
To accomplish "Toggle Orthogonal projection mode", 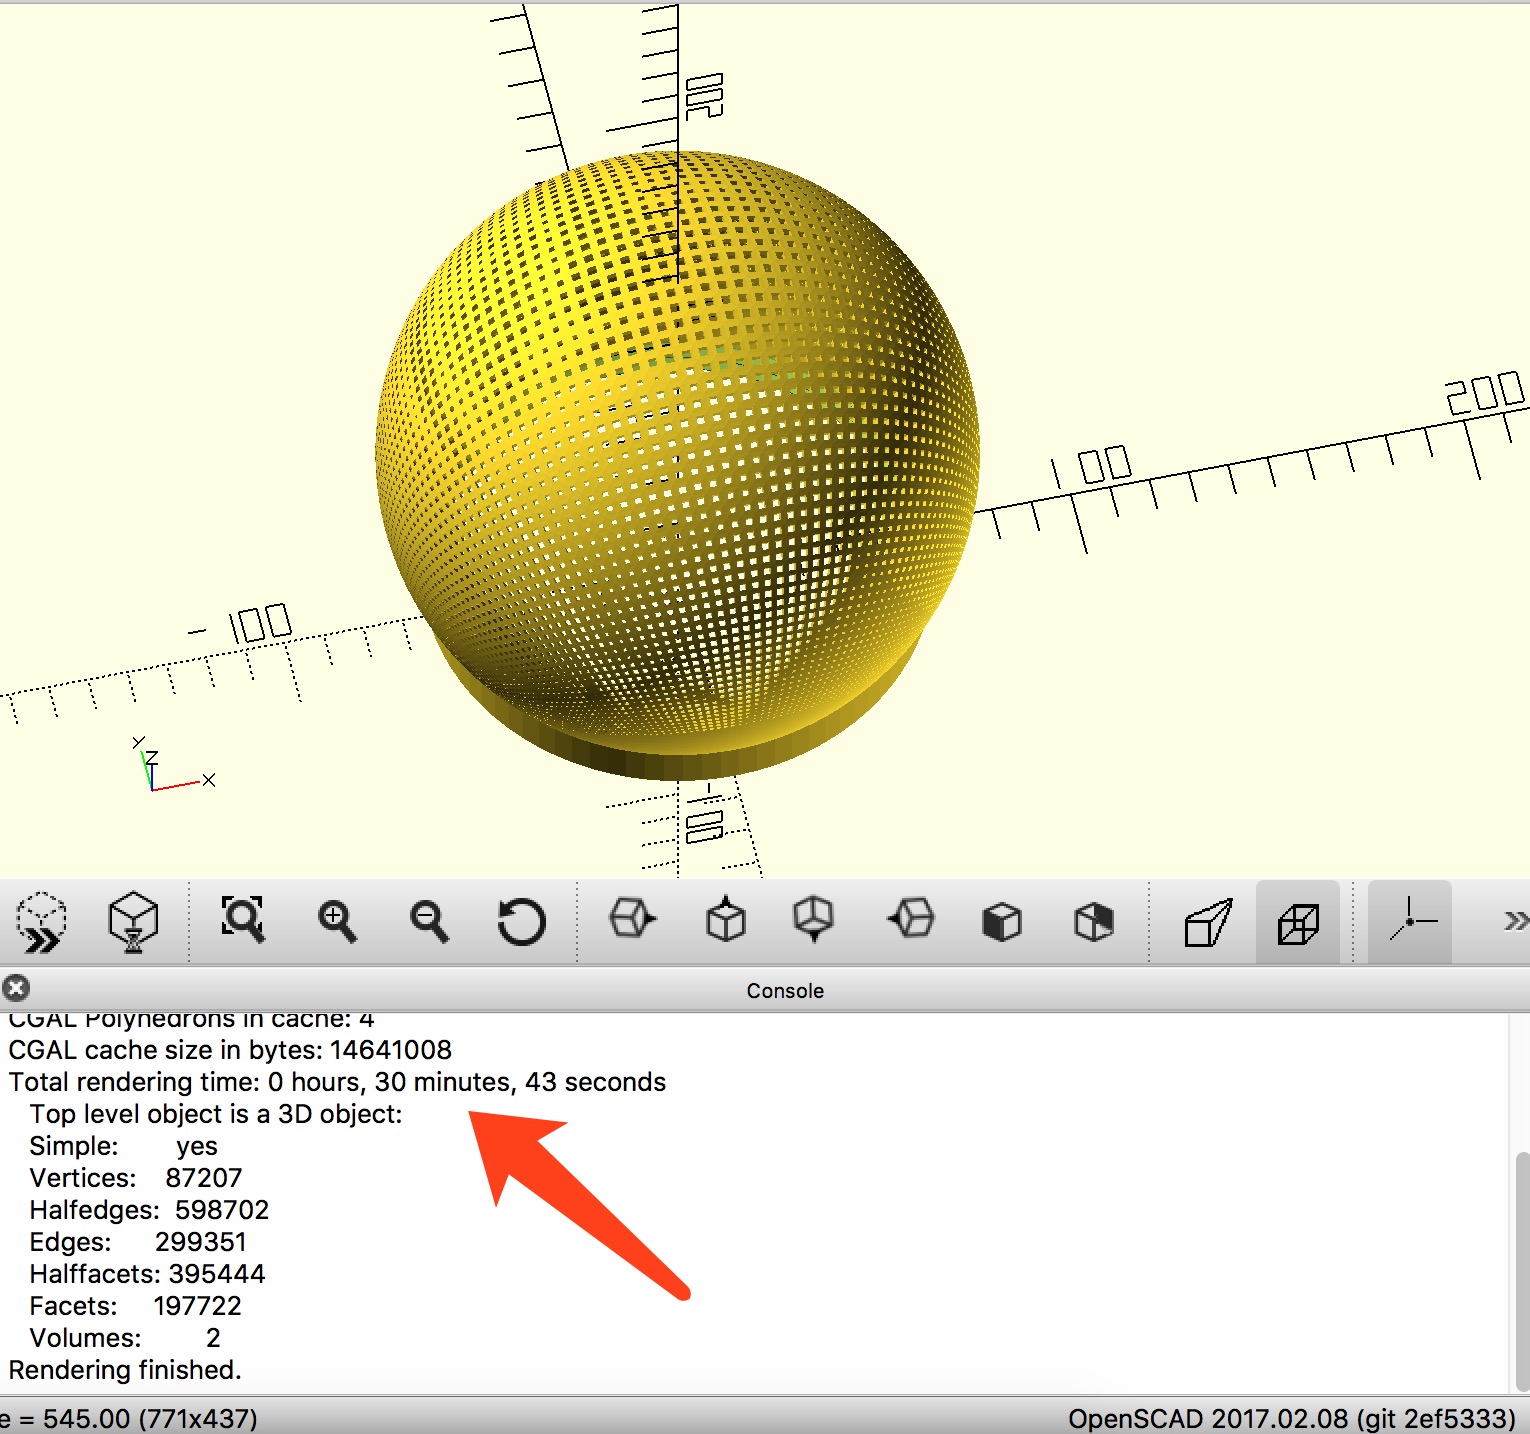I will coord(1298,922).
